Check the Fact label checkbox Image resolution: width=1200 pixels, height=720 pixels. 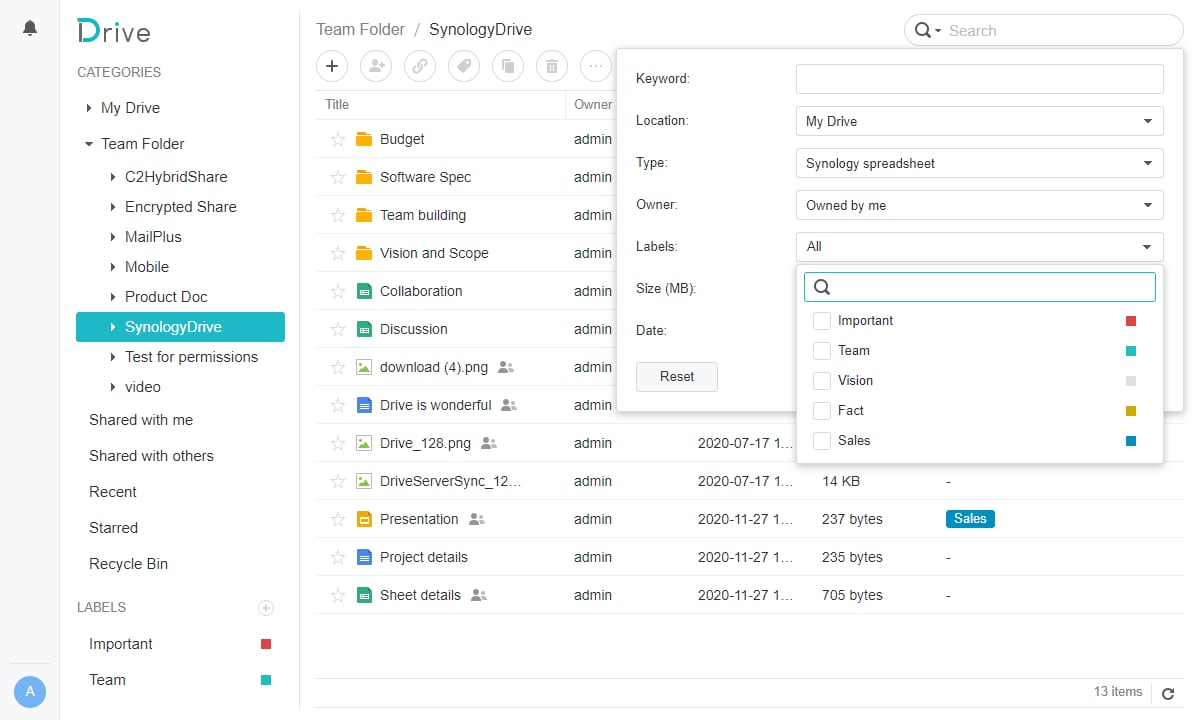coord(822,411)
